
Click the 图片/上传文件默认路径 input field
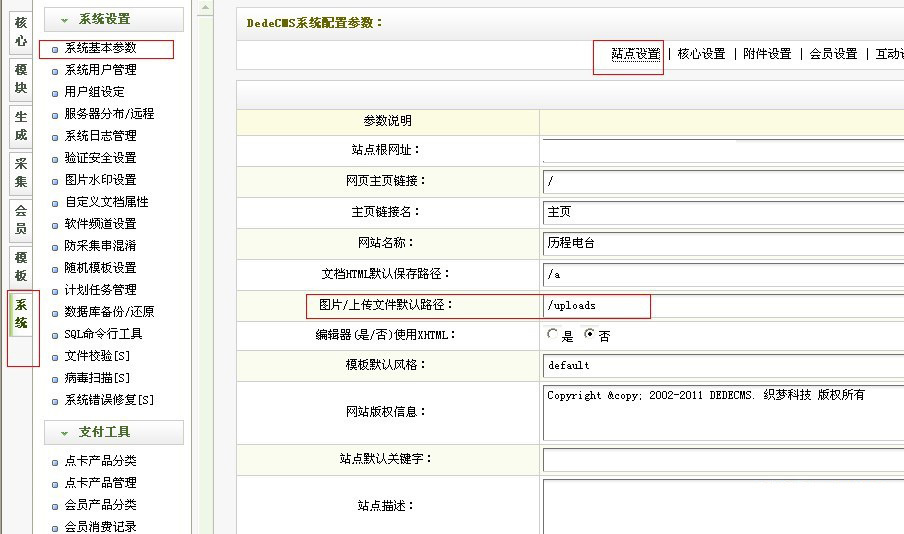click(722, 305)
